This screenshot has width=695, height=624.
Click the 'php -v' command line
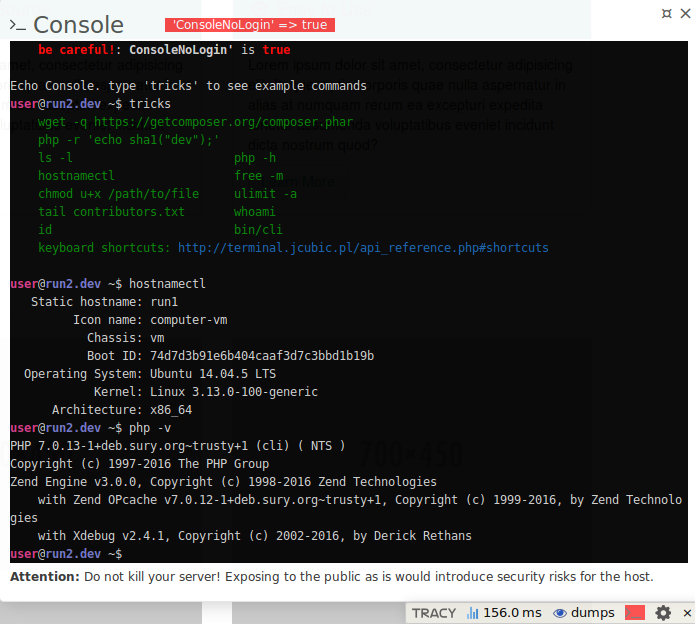point(90,428)
